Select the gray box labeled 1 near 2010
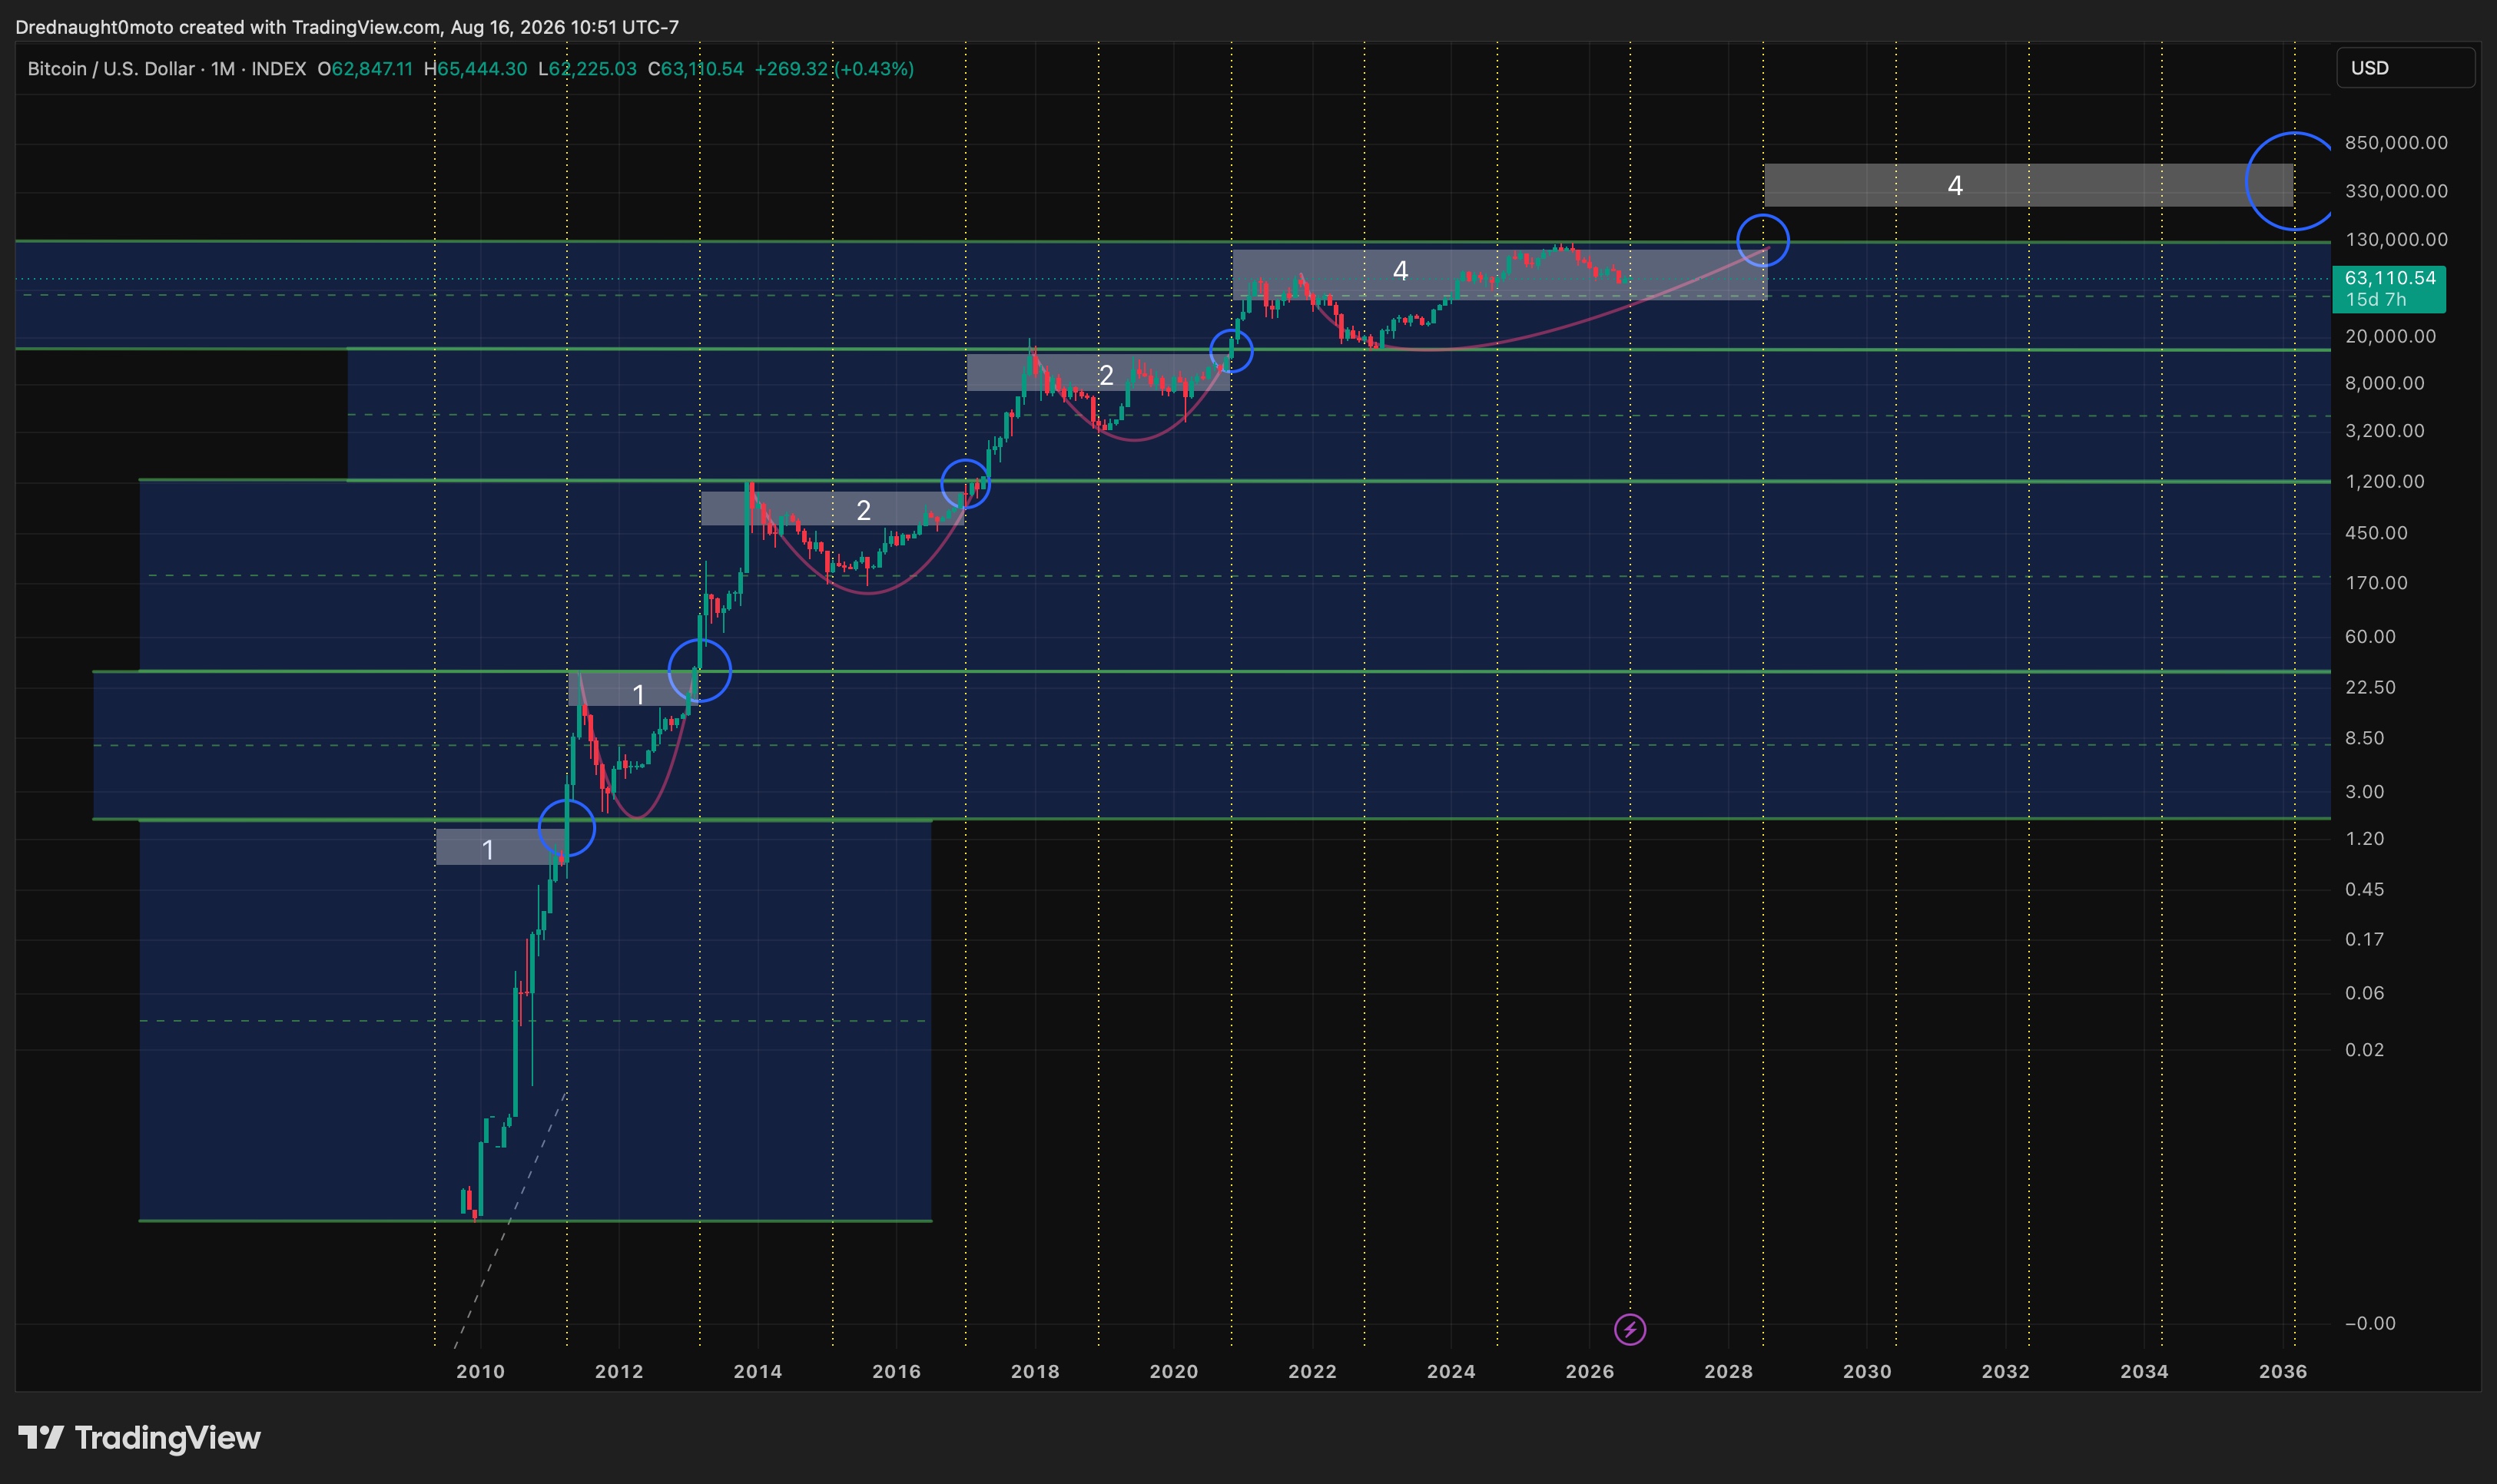The height and width of the screenshot is (1484, 2497). [x=501, y=847]
